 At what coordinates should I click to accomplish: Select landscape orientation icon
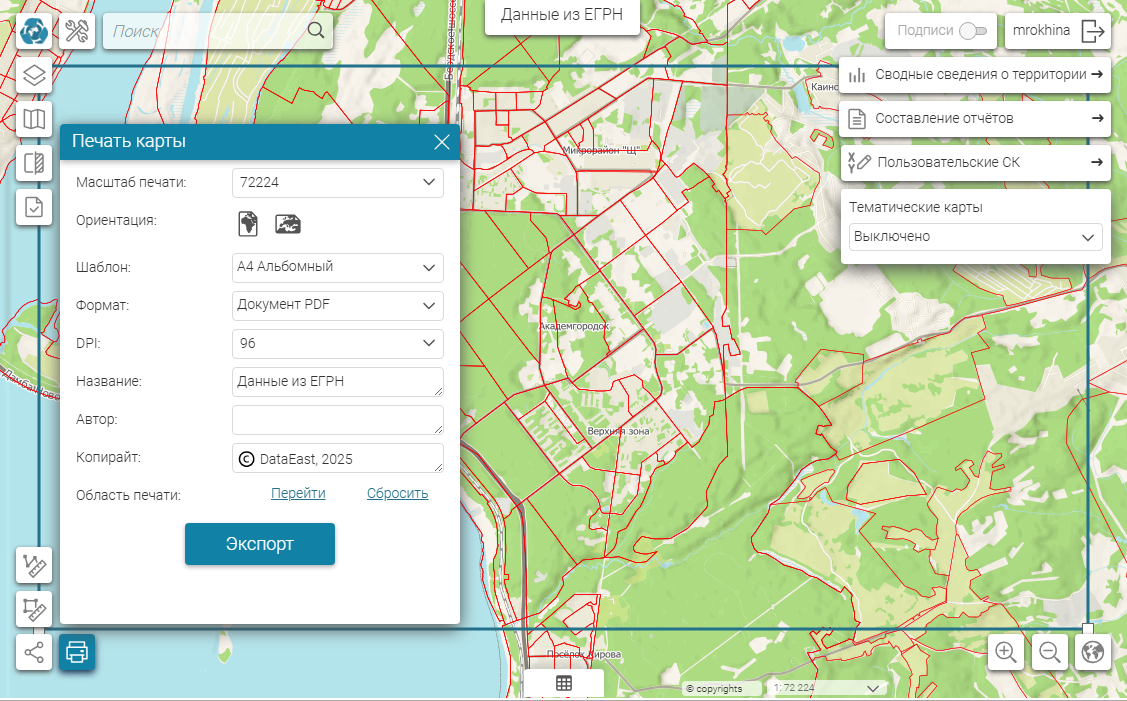pyautogui.click(x=289, y=223)
